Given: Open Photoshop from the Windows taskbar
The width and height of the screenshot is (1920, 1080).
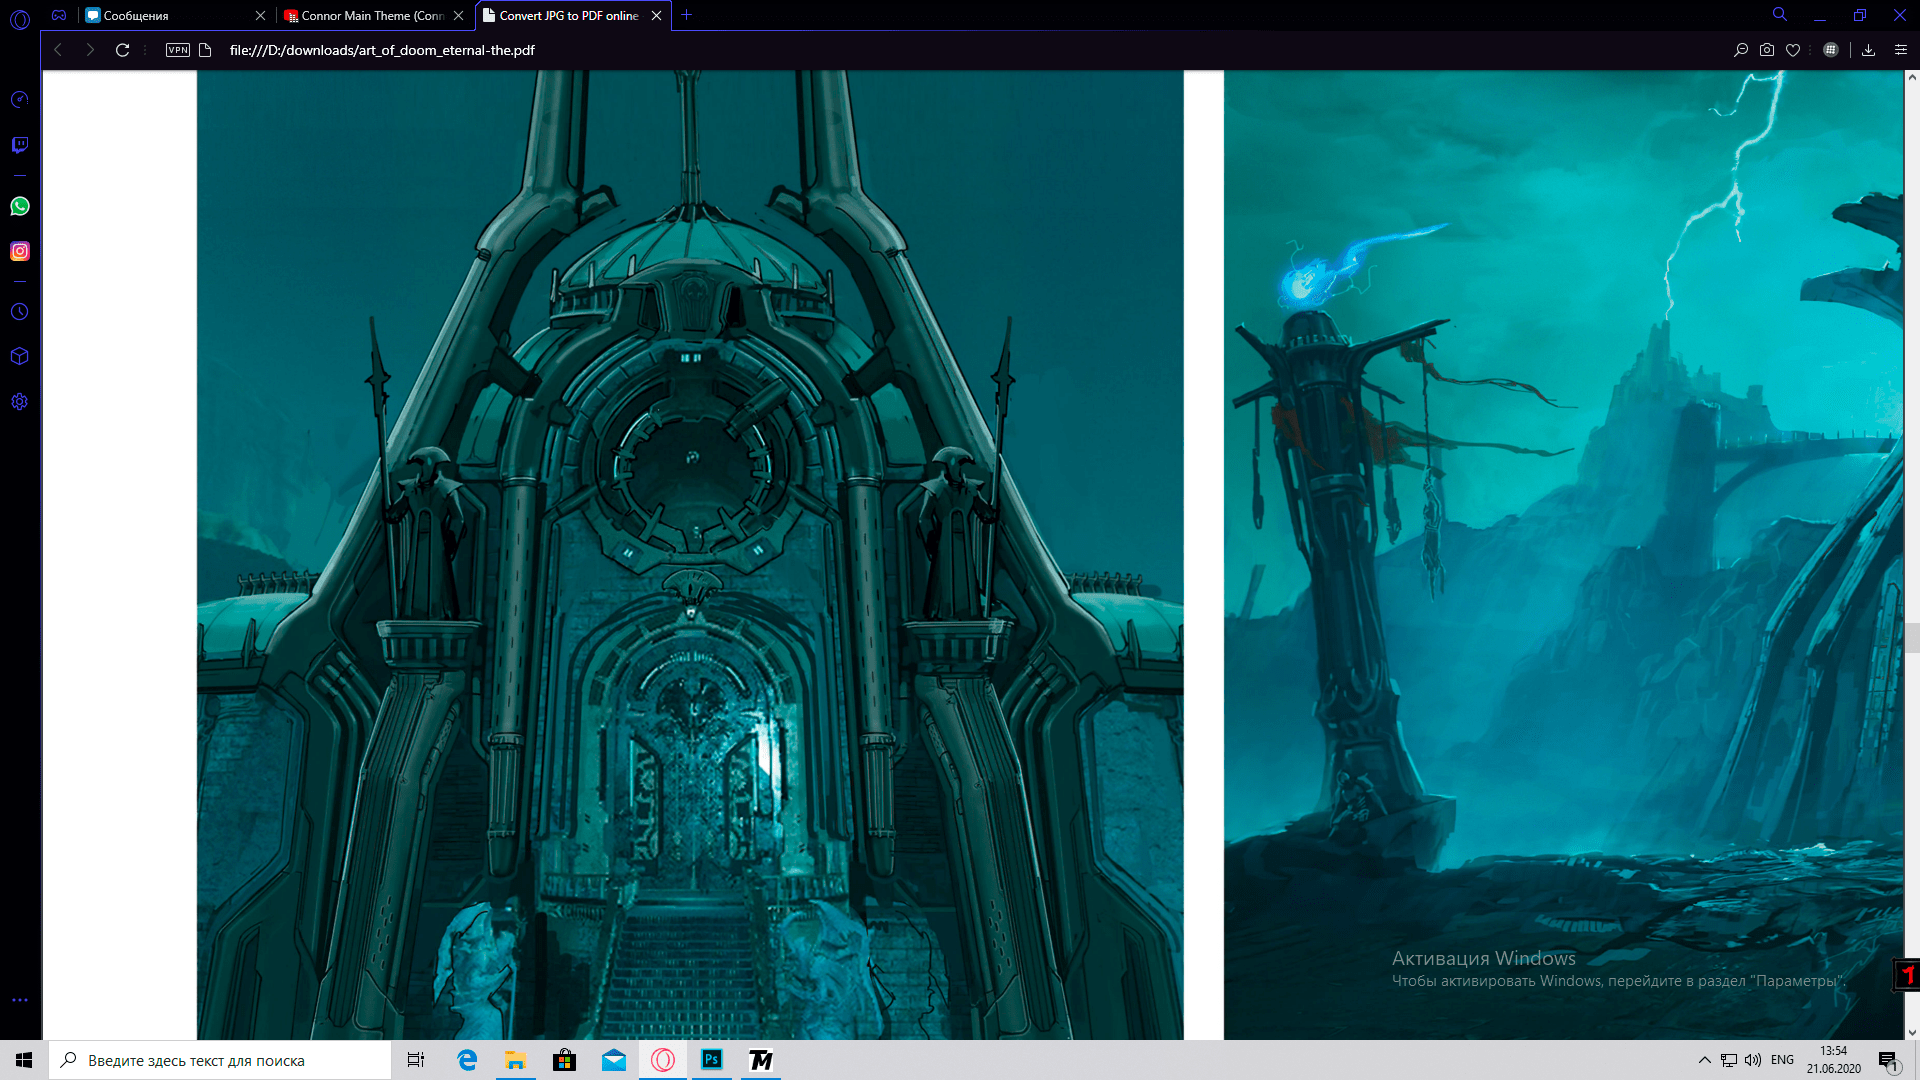Looking at the screenshot, I should (712, 1060).
